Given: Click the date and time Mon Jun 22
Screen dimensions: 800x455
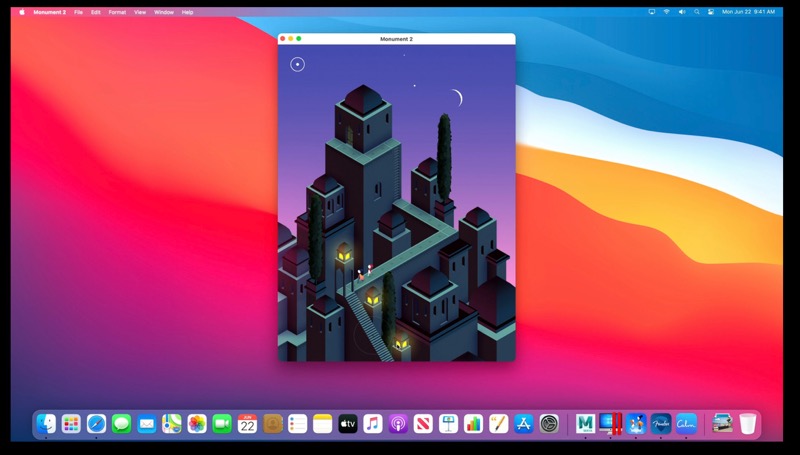Looking at the screenshot, I should click(748, 12).
